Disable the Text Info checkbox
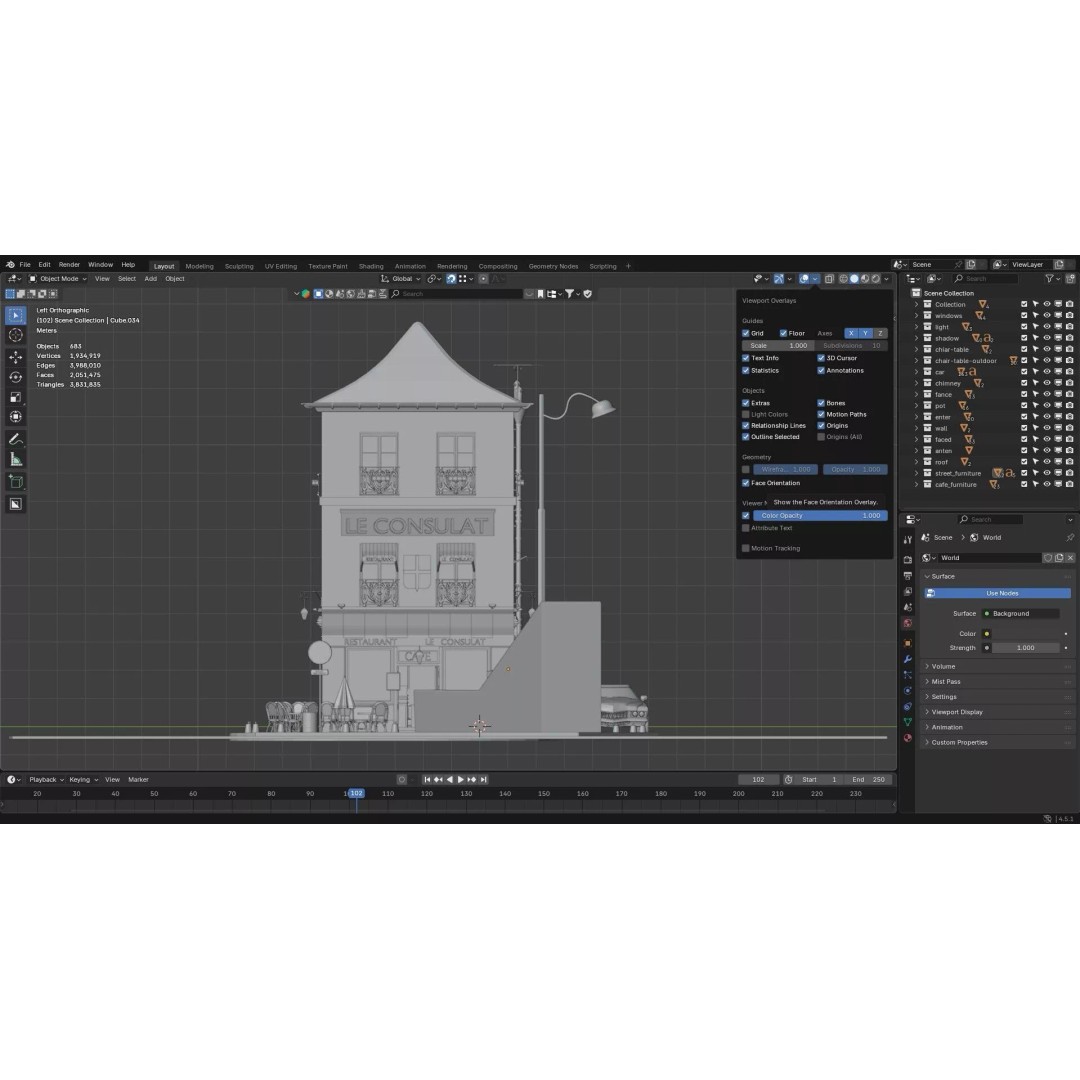The image size is (1080, 1080). 746,358
